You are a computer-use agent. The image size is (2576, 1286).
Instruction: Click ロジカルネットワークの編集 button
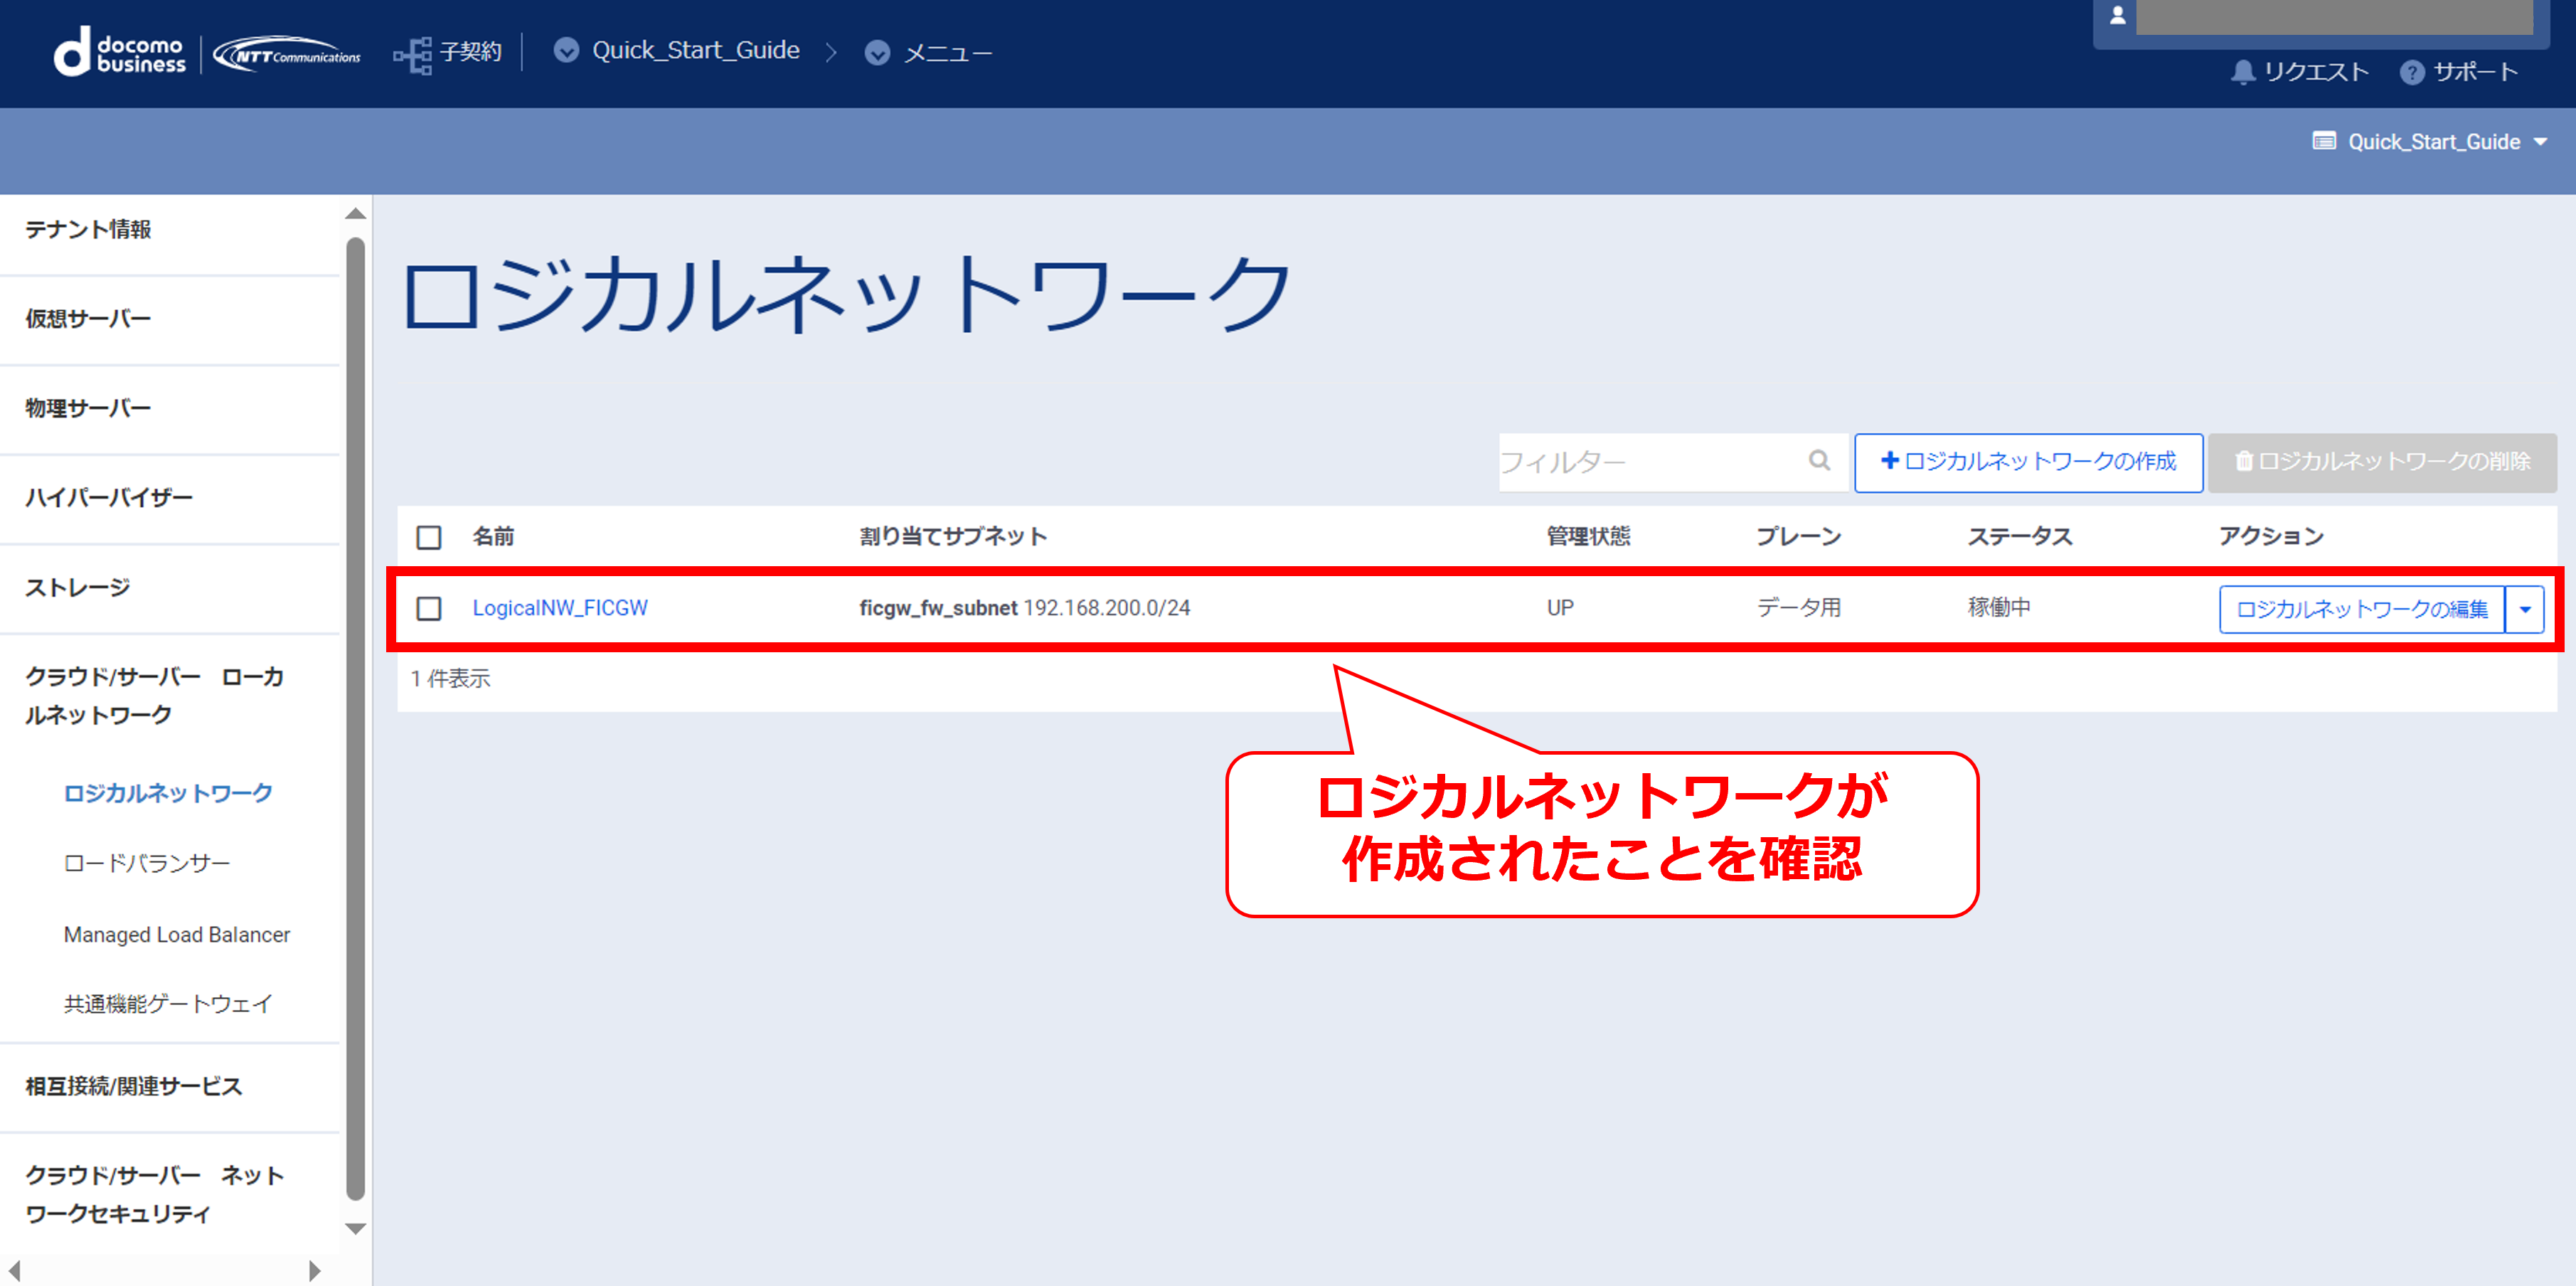(x=2361, y=609)
